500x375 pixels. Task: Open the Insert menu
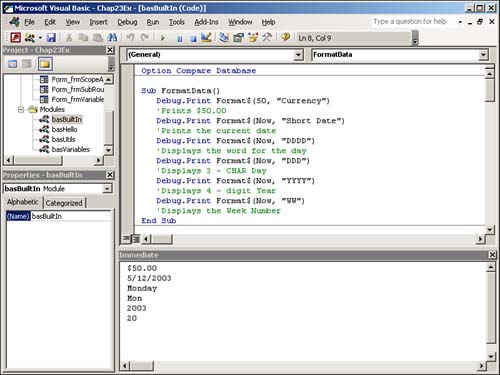[x=98, y=22]
